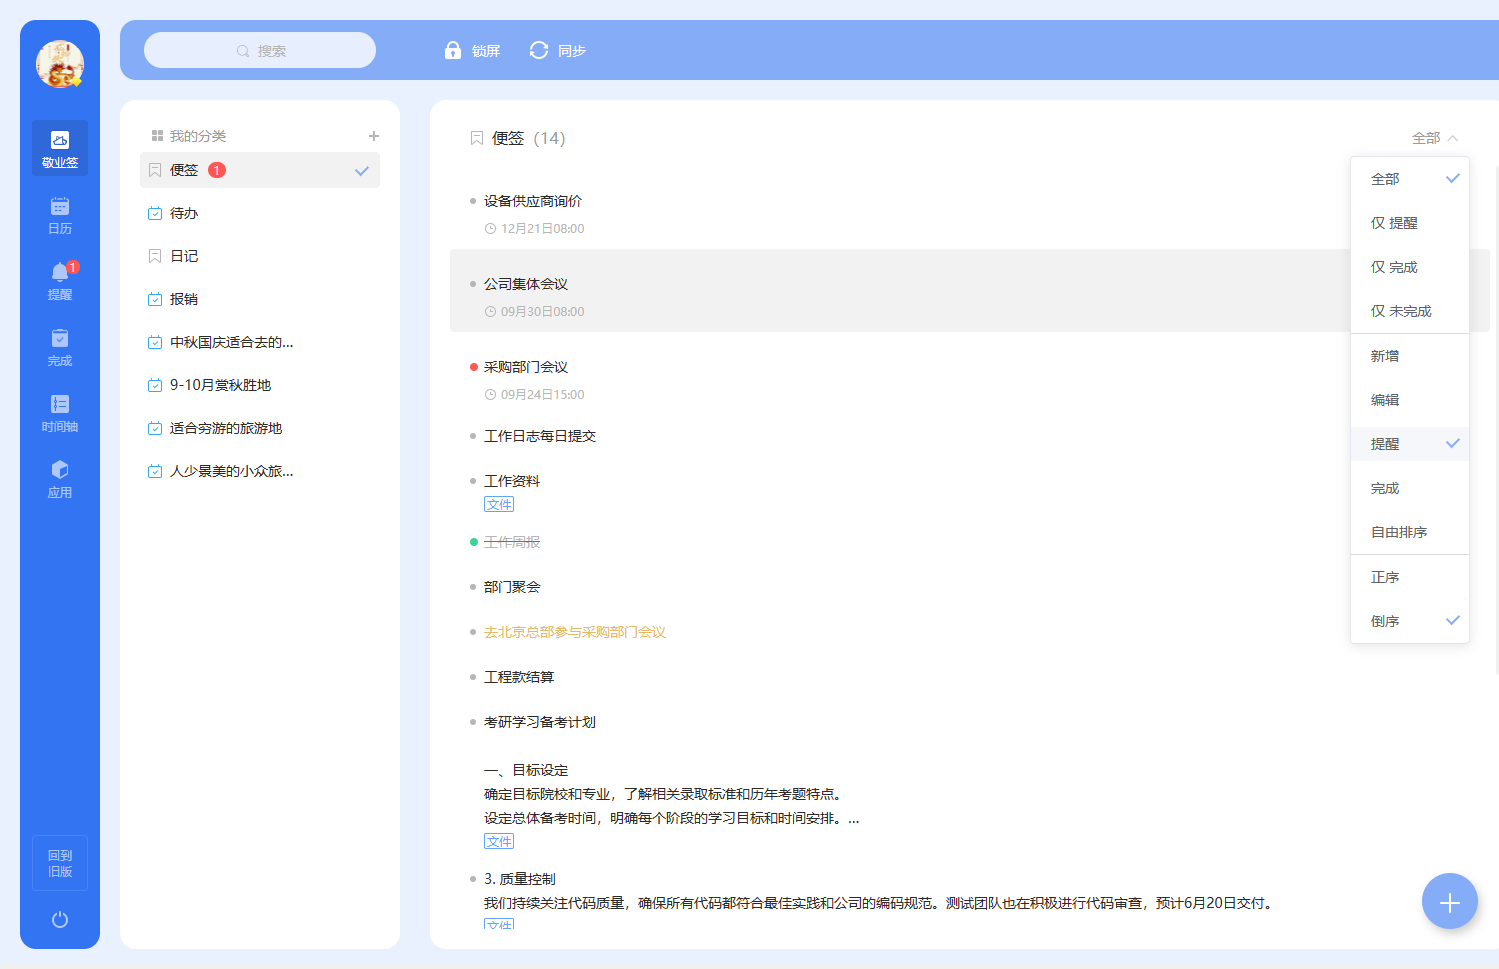The height and width of the screenshot is (969, 1499).
Task: Open the 采购部门会议 note
Action: coord(526,367)
